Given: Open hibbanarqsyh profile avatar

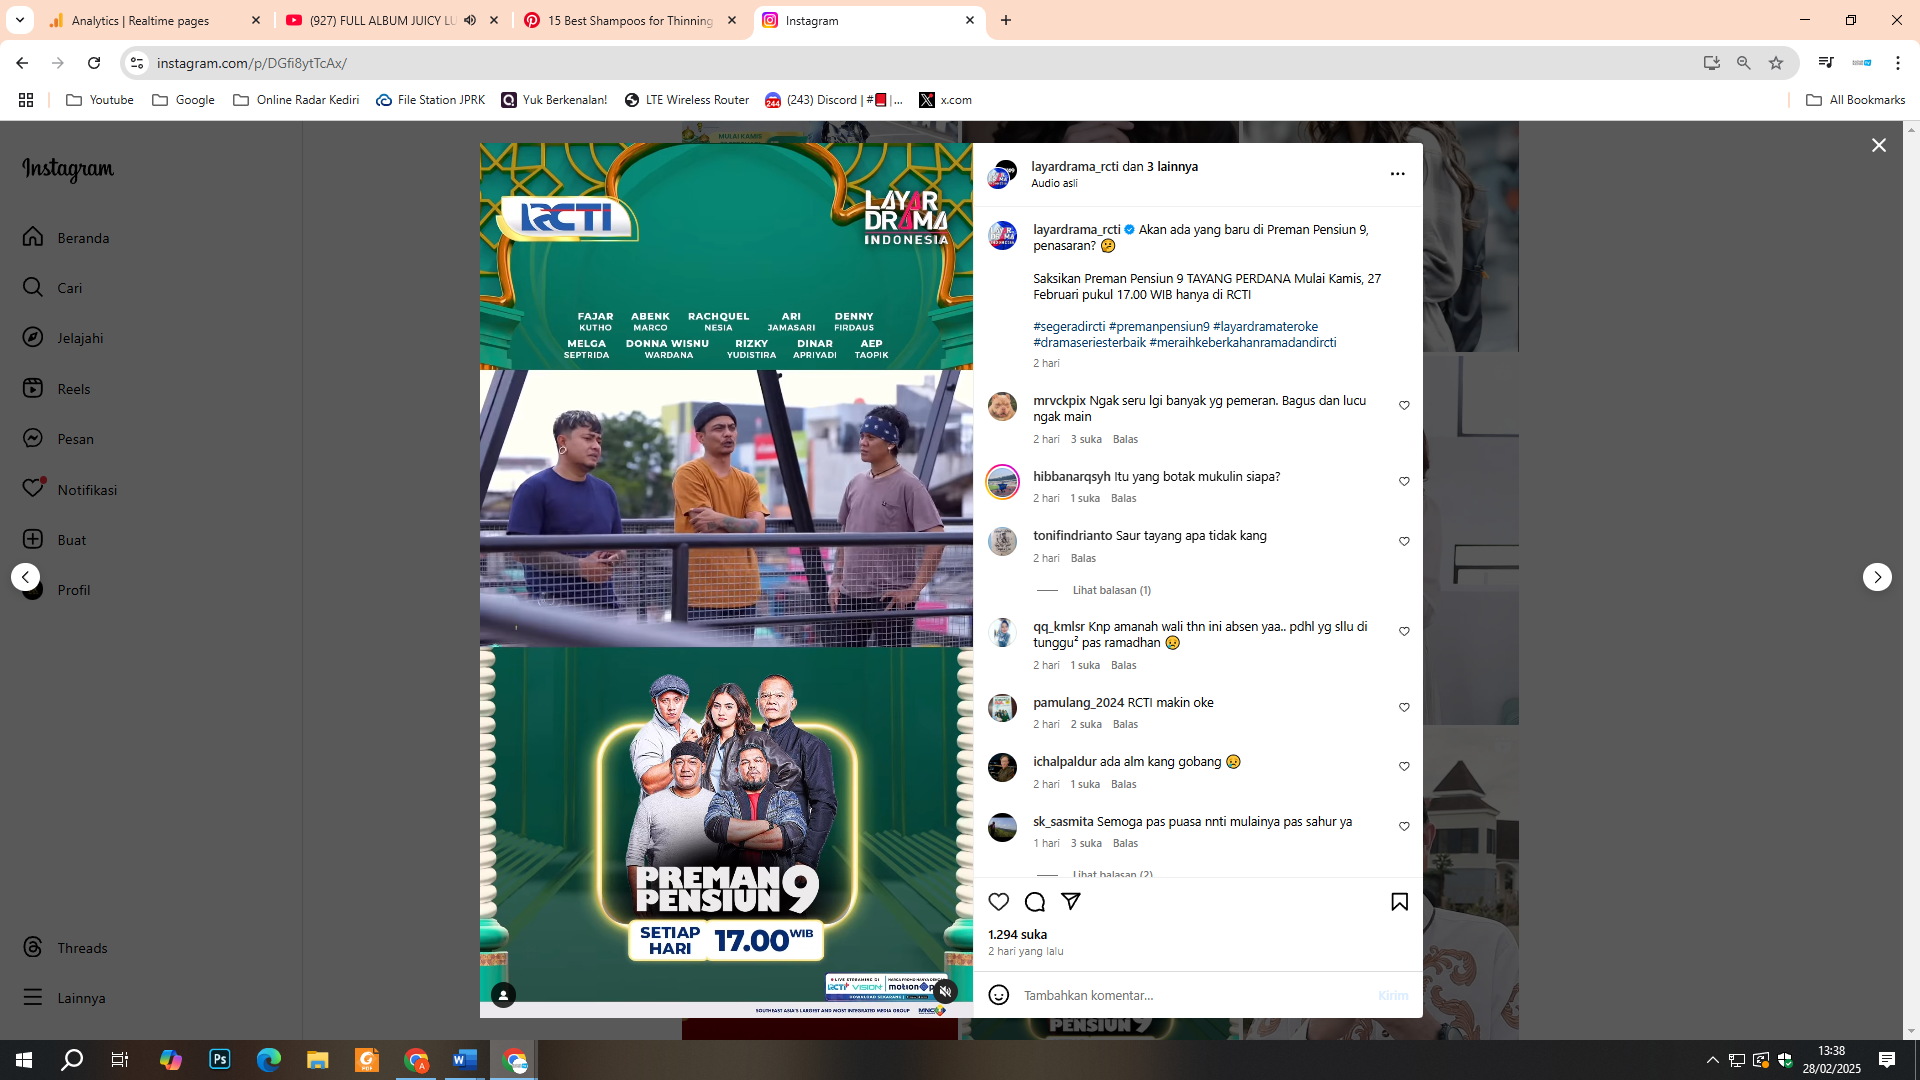Looking at the screenshot, I should [1002, 482].
